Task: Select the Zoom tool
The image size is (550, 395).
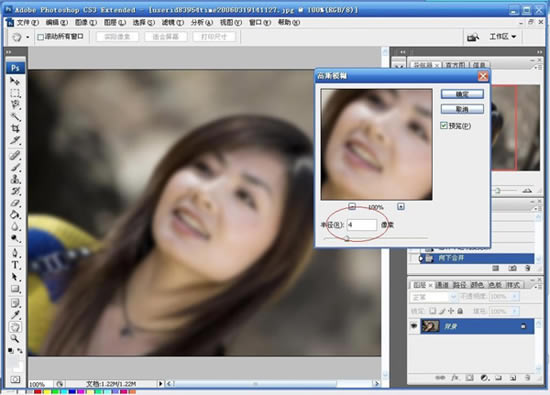Action: [x=15, y=339]
